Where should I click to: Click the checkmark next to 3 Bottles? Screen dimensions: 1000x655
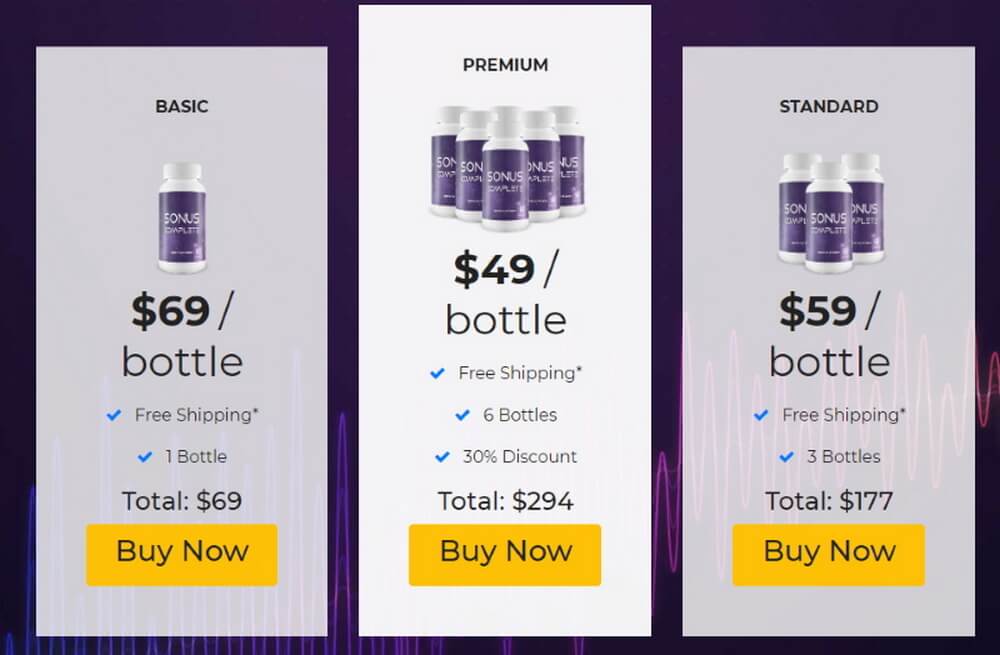[x=786, y=457]
